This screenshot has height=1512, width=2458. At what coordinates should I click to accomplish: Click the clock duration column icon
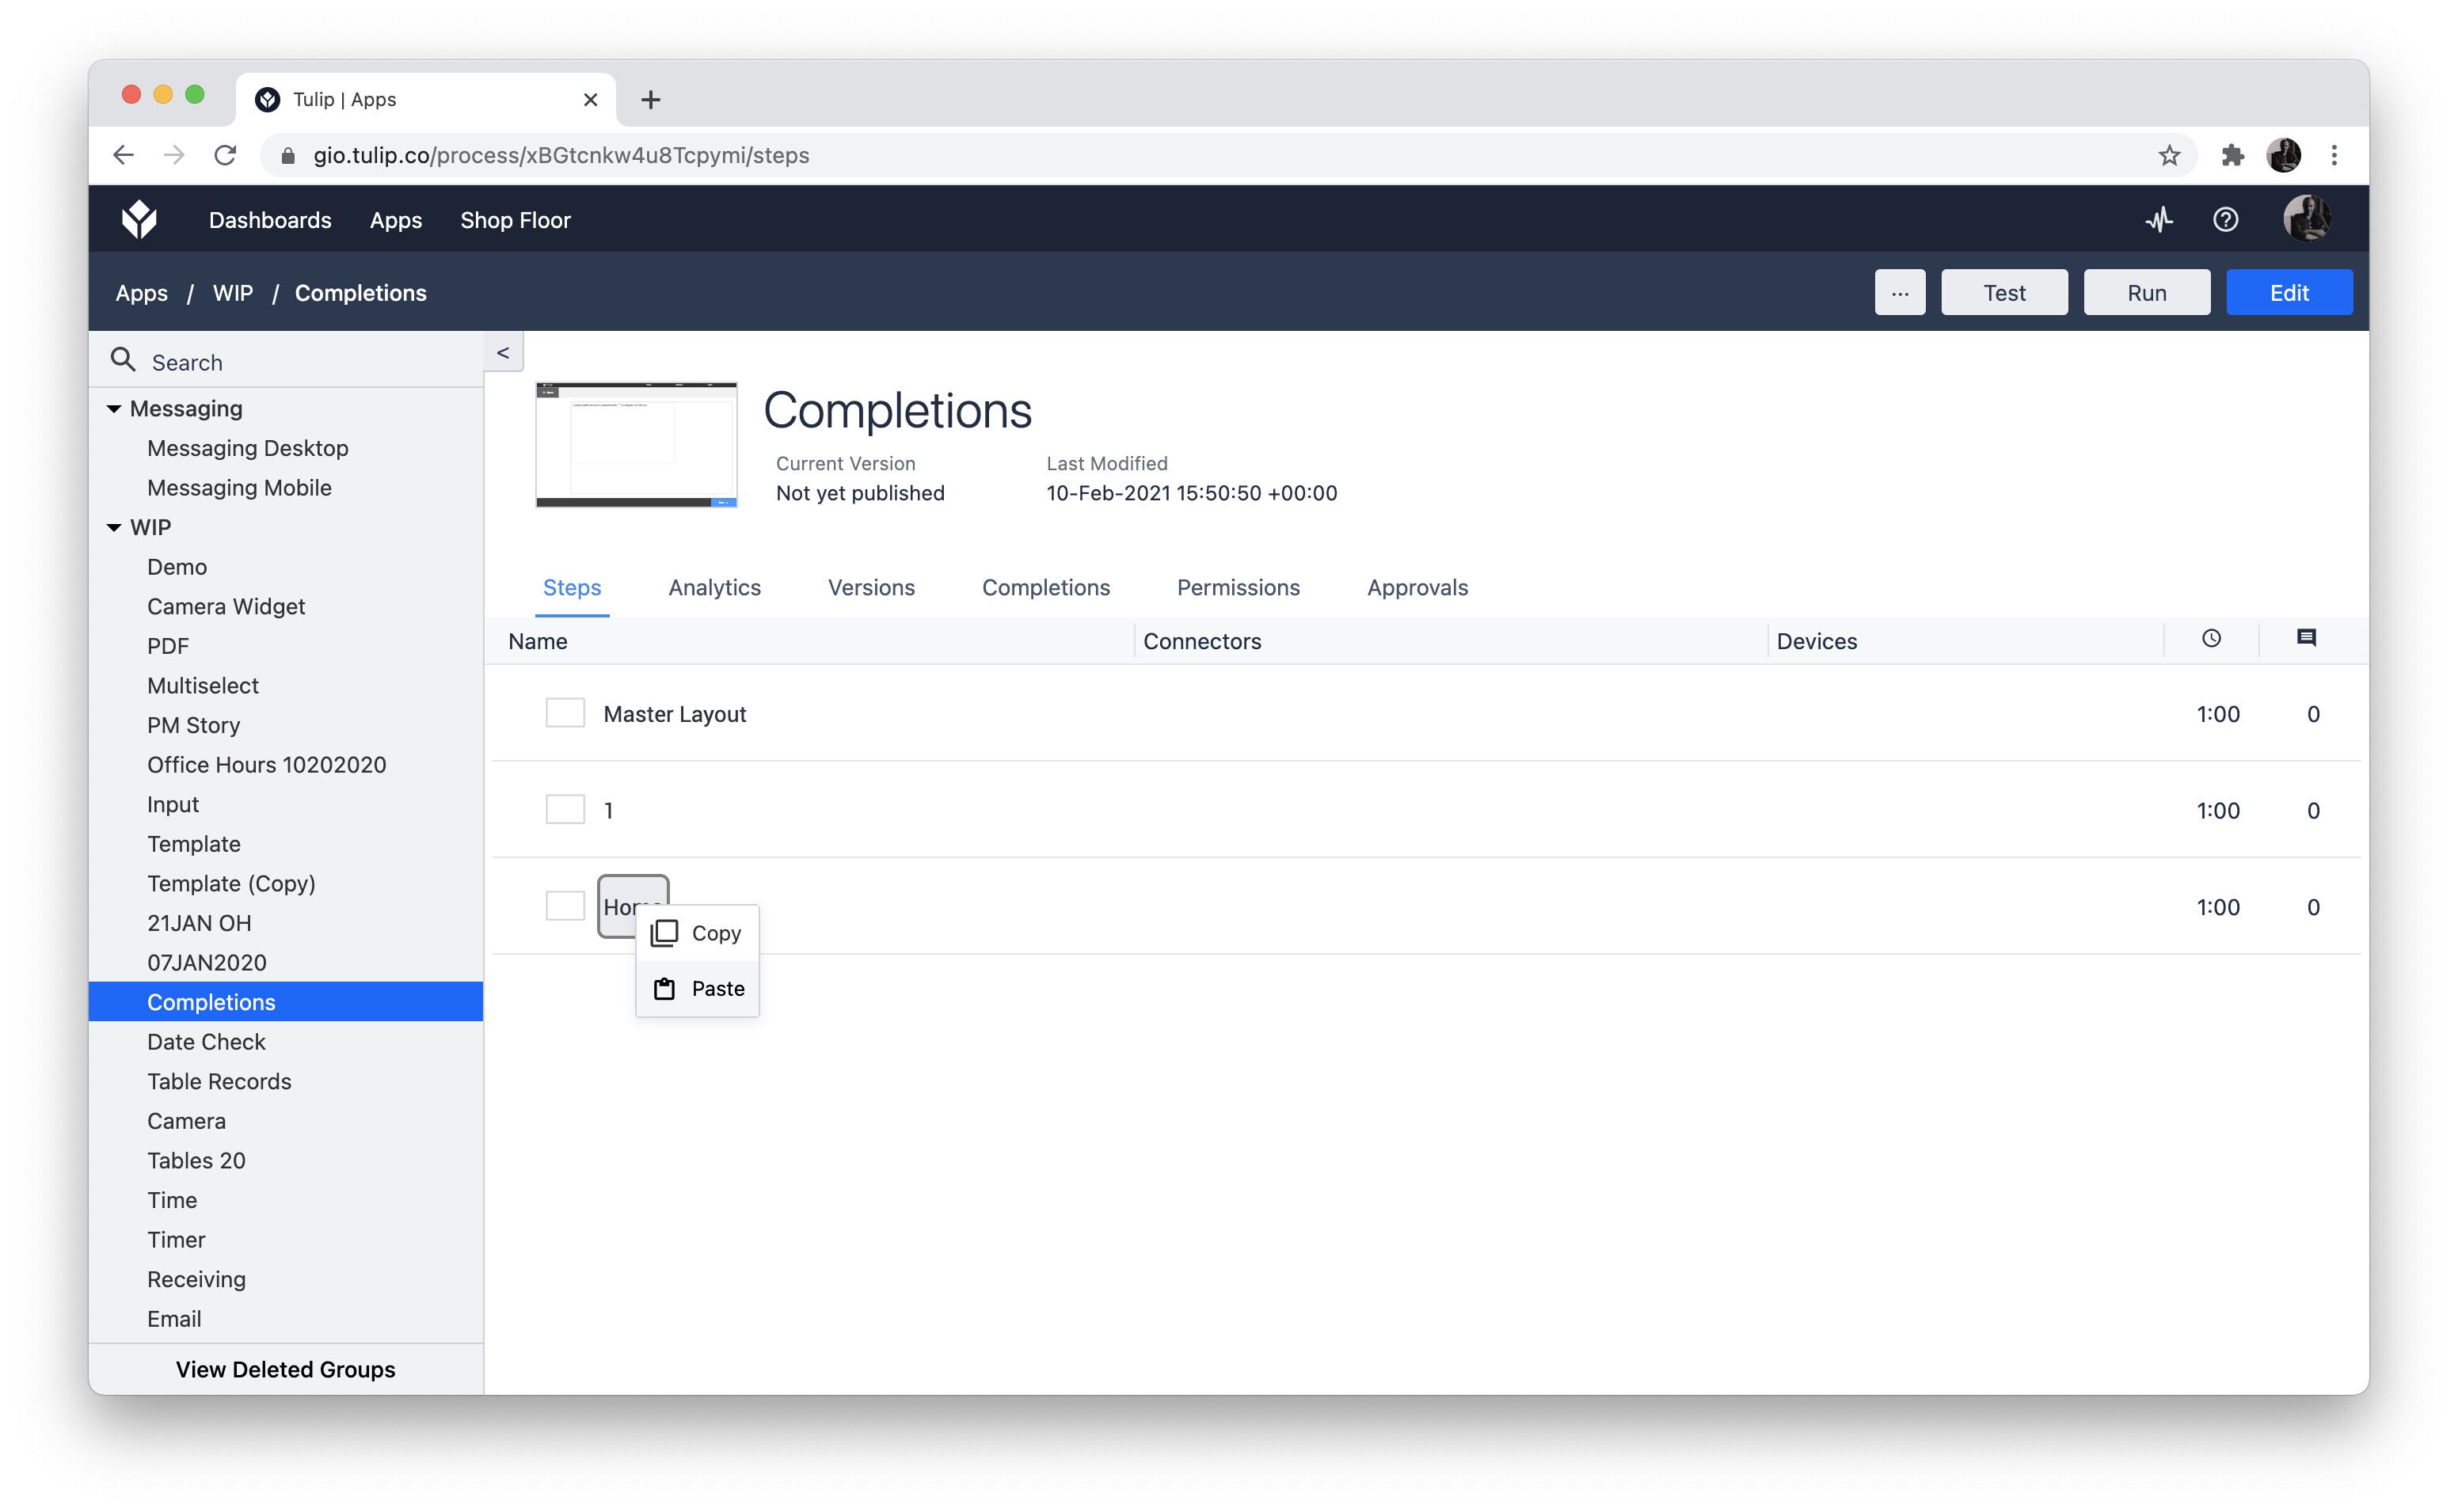(2211, 639)
